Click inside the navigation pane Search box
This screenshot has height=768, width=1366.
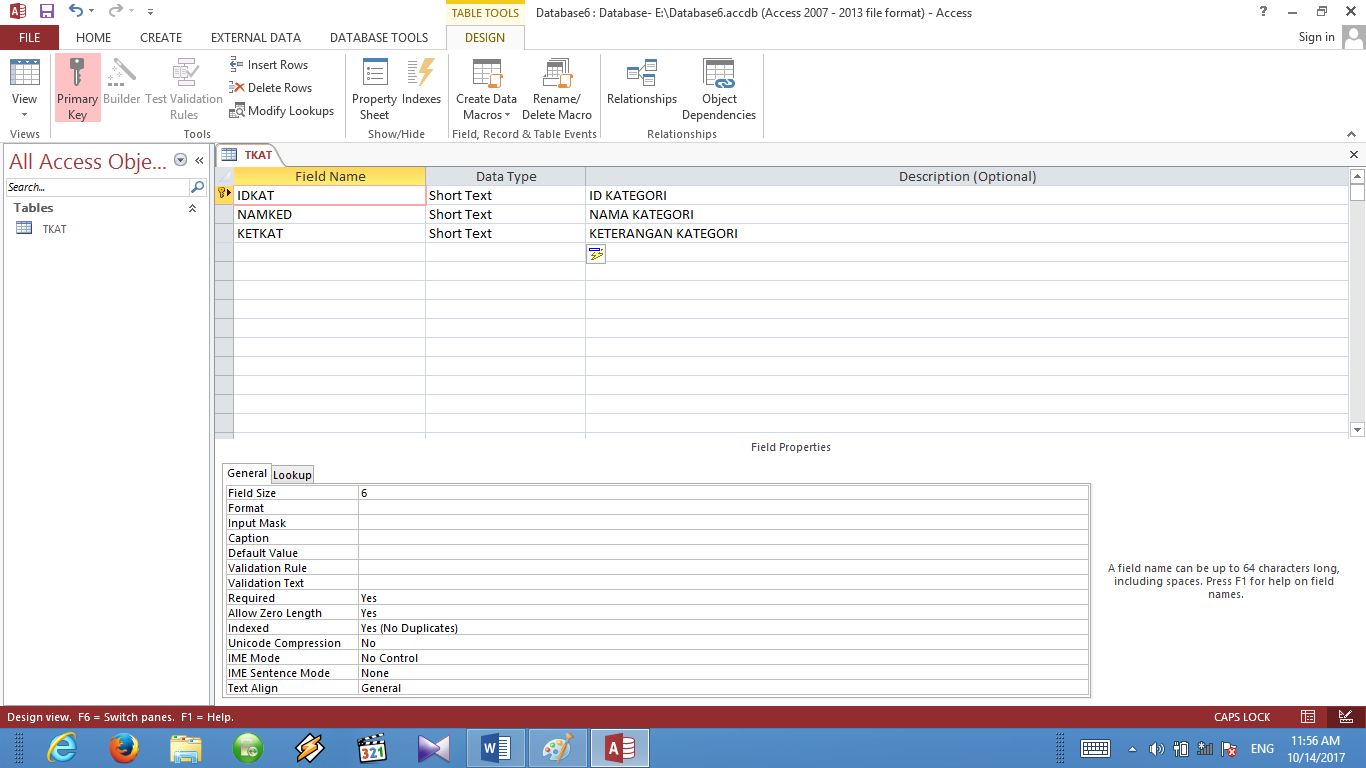[x=95, y=187]
